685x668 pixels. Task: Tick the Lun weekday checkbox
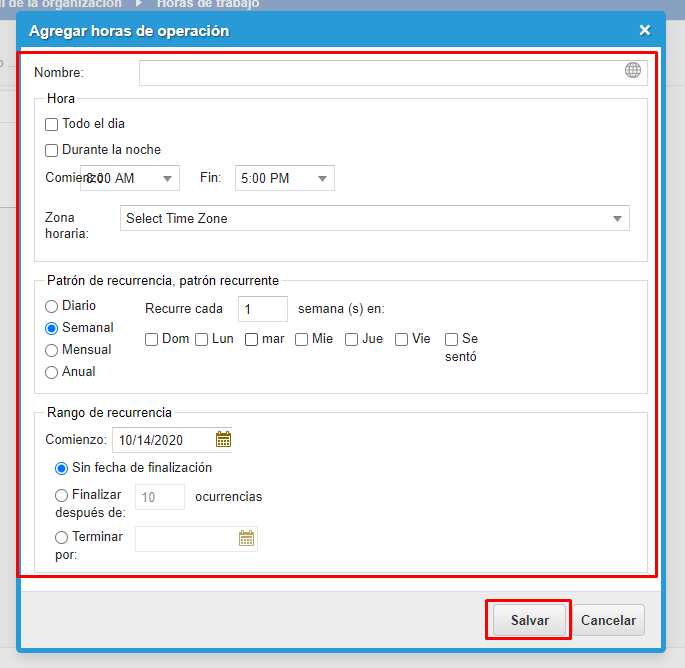[x=202, y=339]
